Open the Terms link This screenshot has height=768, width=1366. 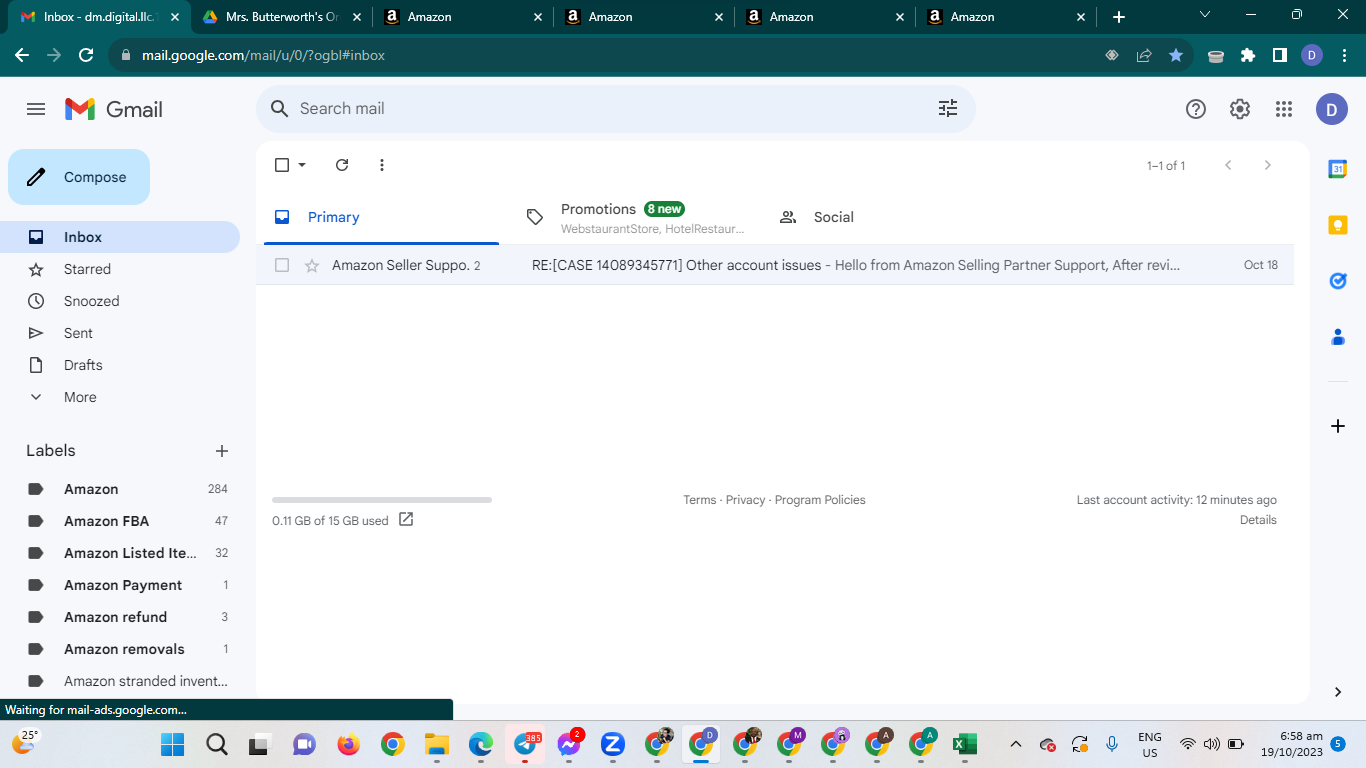click(699, 500)
